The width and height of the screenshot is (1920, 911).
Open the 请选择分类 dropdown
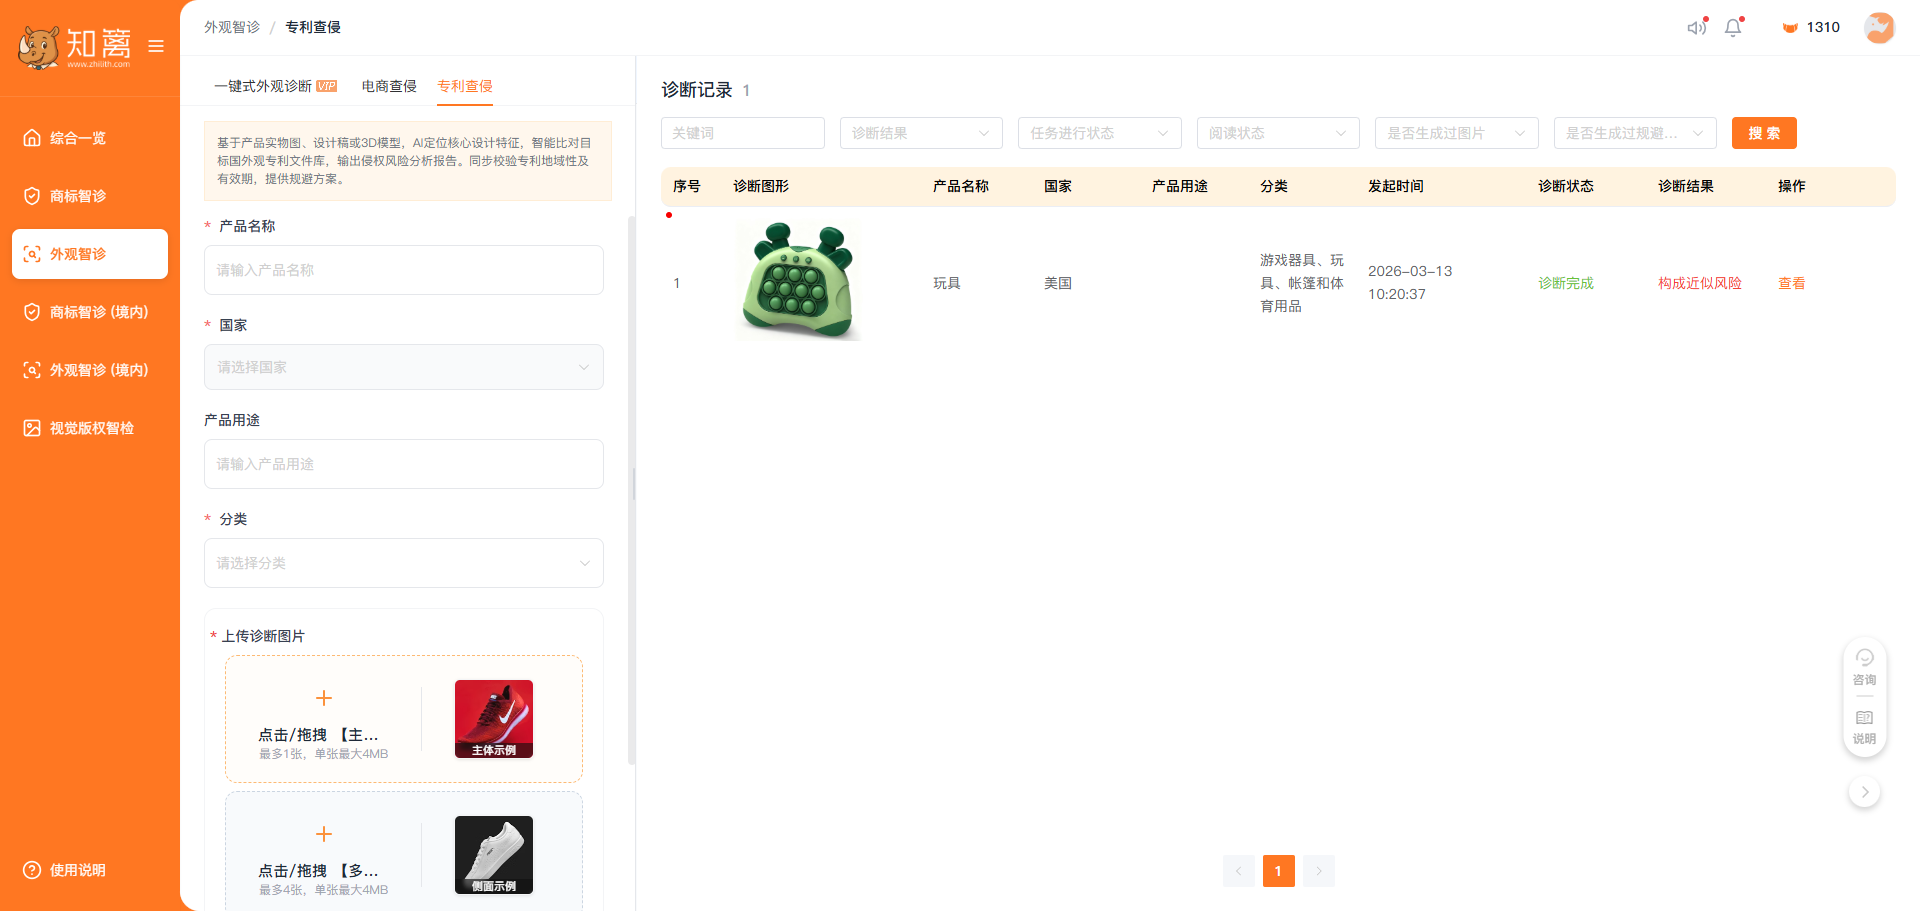[x=404, y=563]
